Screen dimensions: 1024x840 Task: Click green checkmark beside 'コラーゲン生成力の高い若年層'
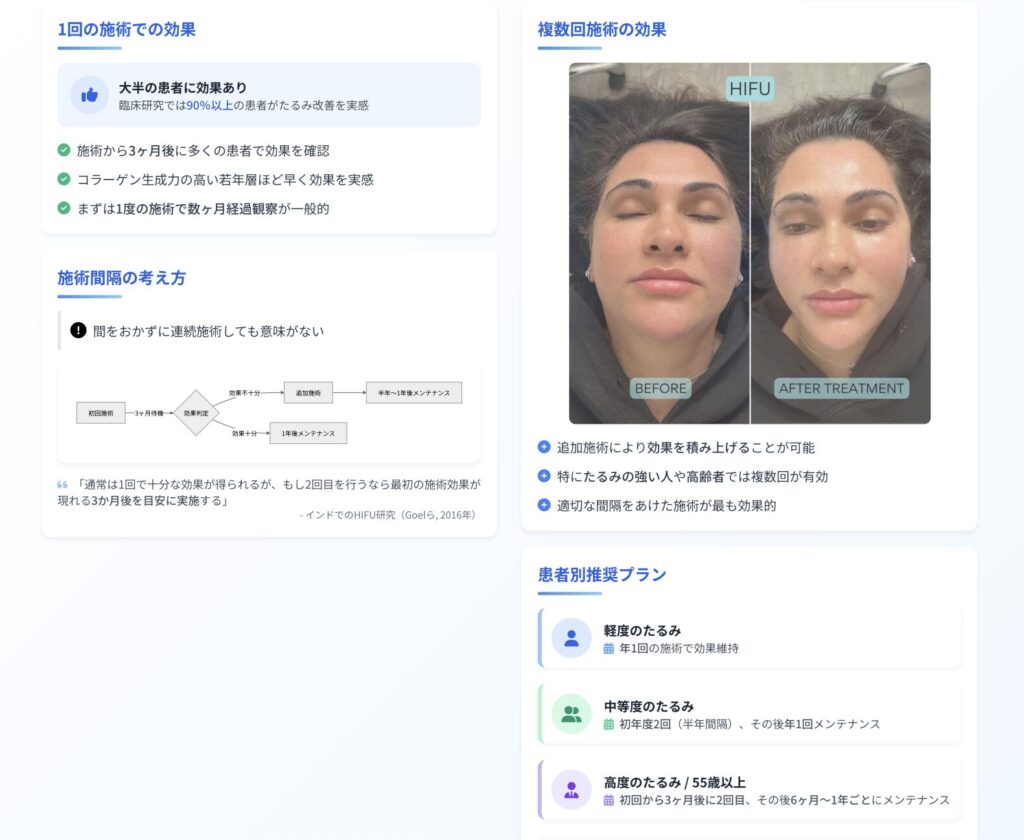pyautogui.click(x=64, y=179)
